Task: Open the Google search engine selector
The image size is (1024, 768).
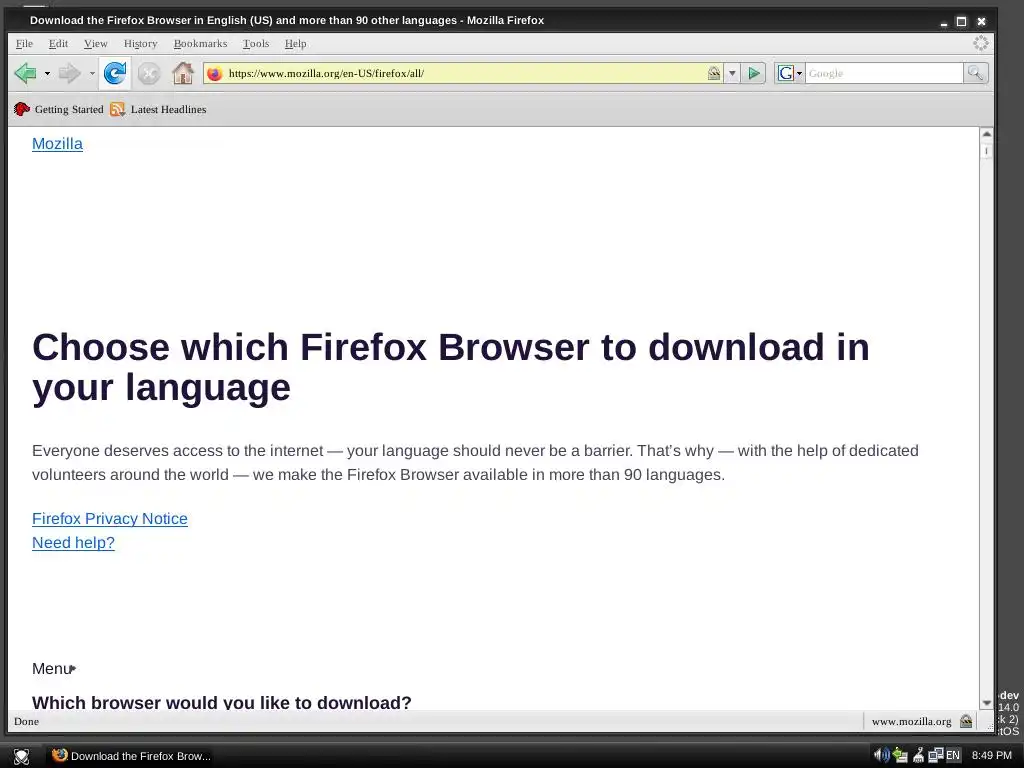Action: (790, 73)
